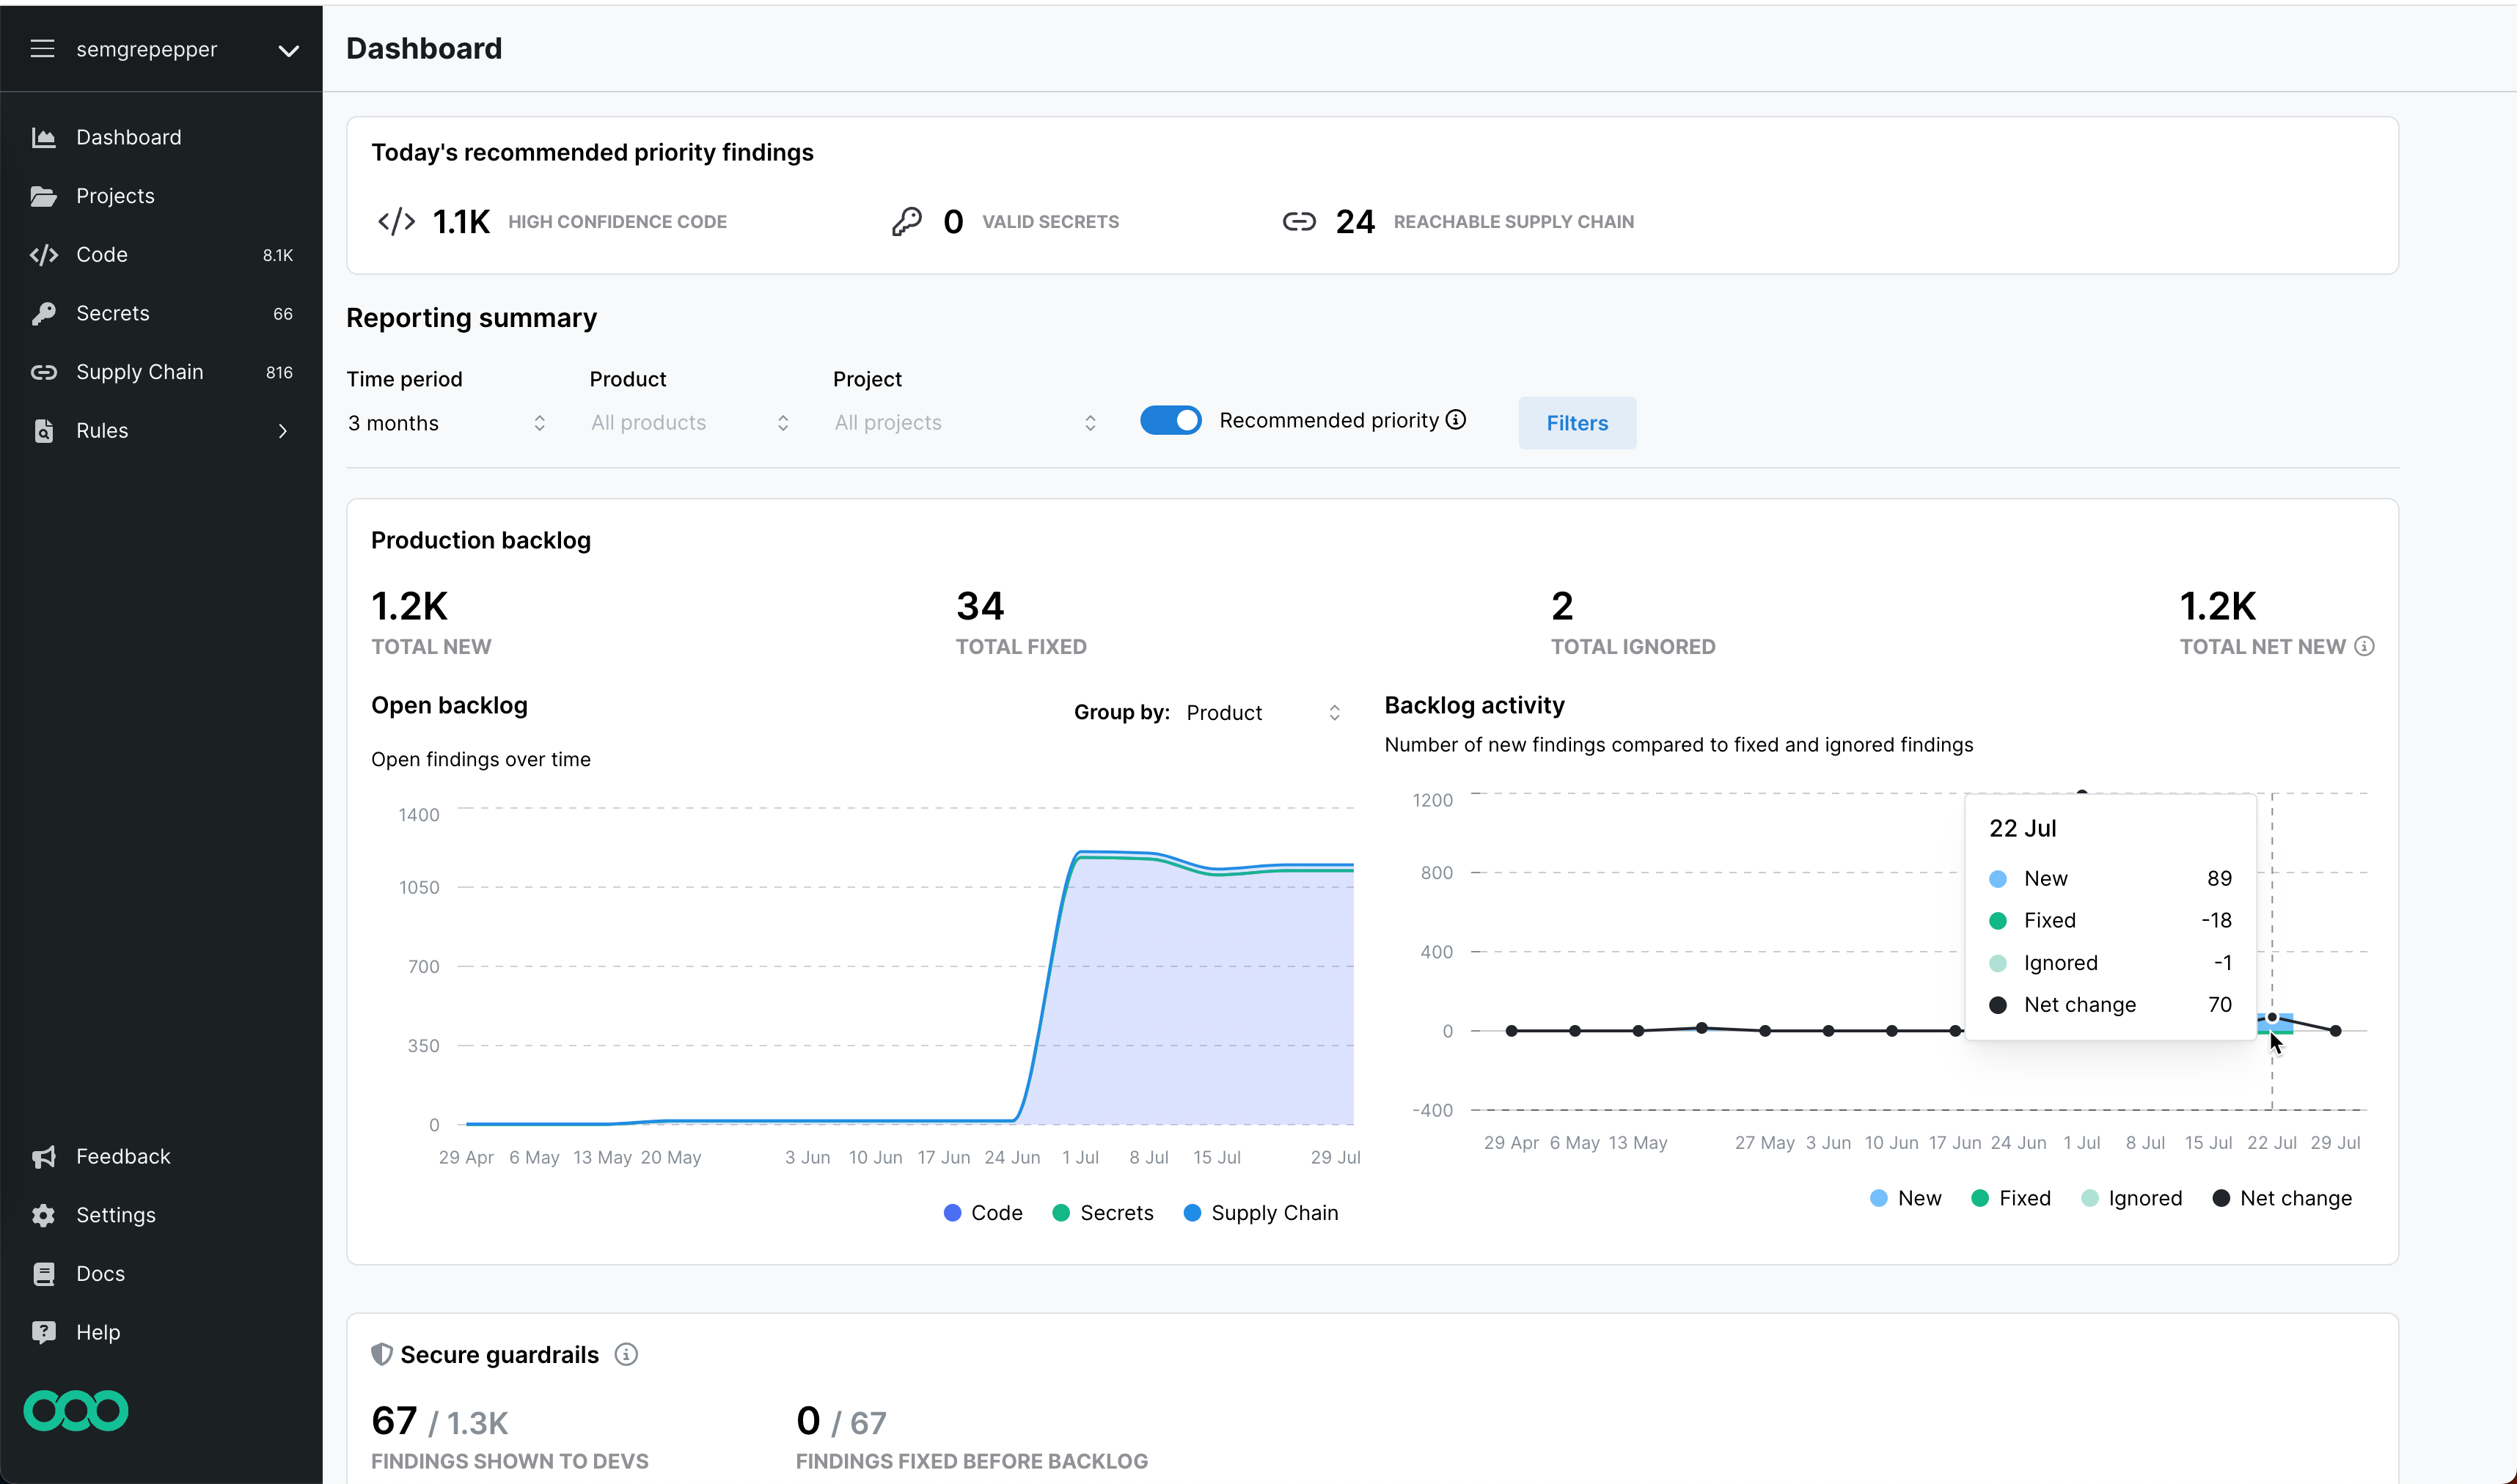Open the 1.1K high confidence code findings
This screenshot has width=2517, height=1484.
(461, 221)
